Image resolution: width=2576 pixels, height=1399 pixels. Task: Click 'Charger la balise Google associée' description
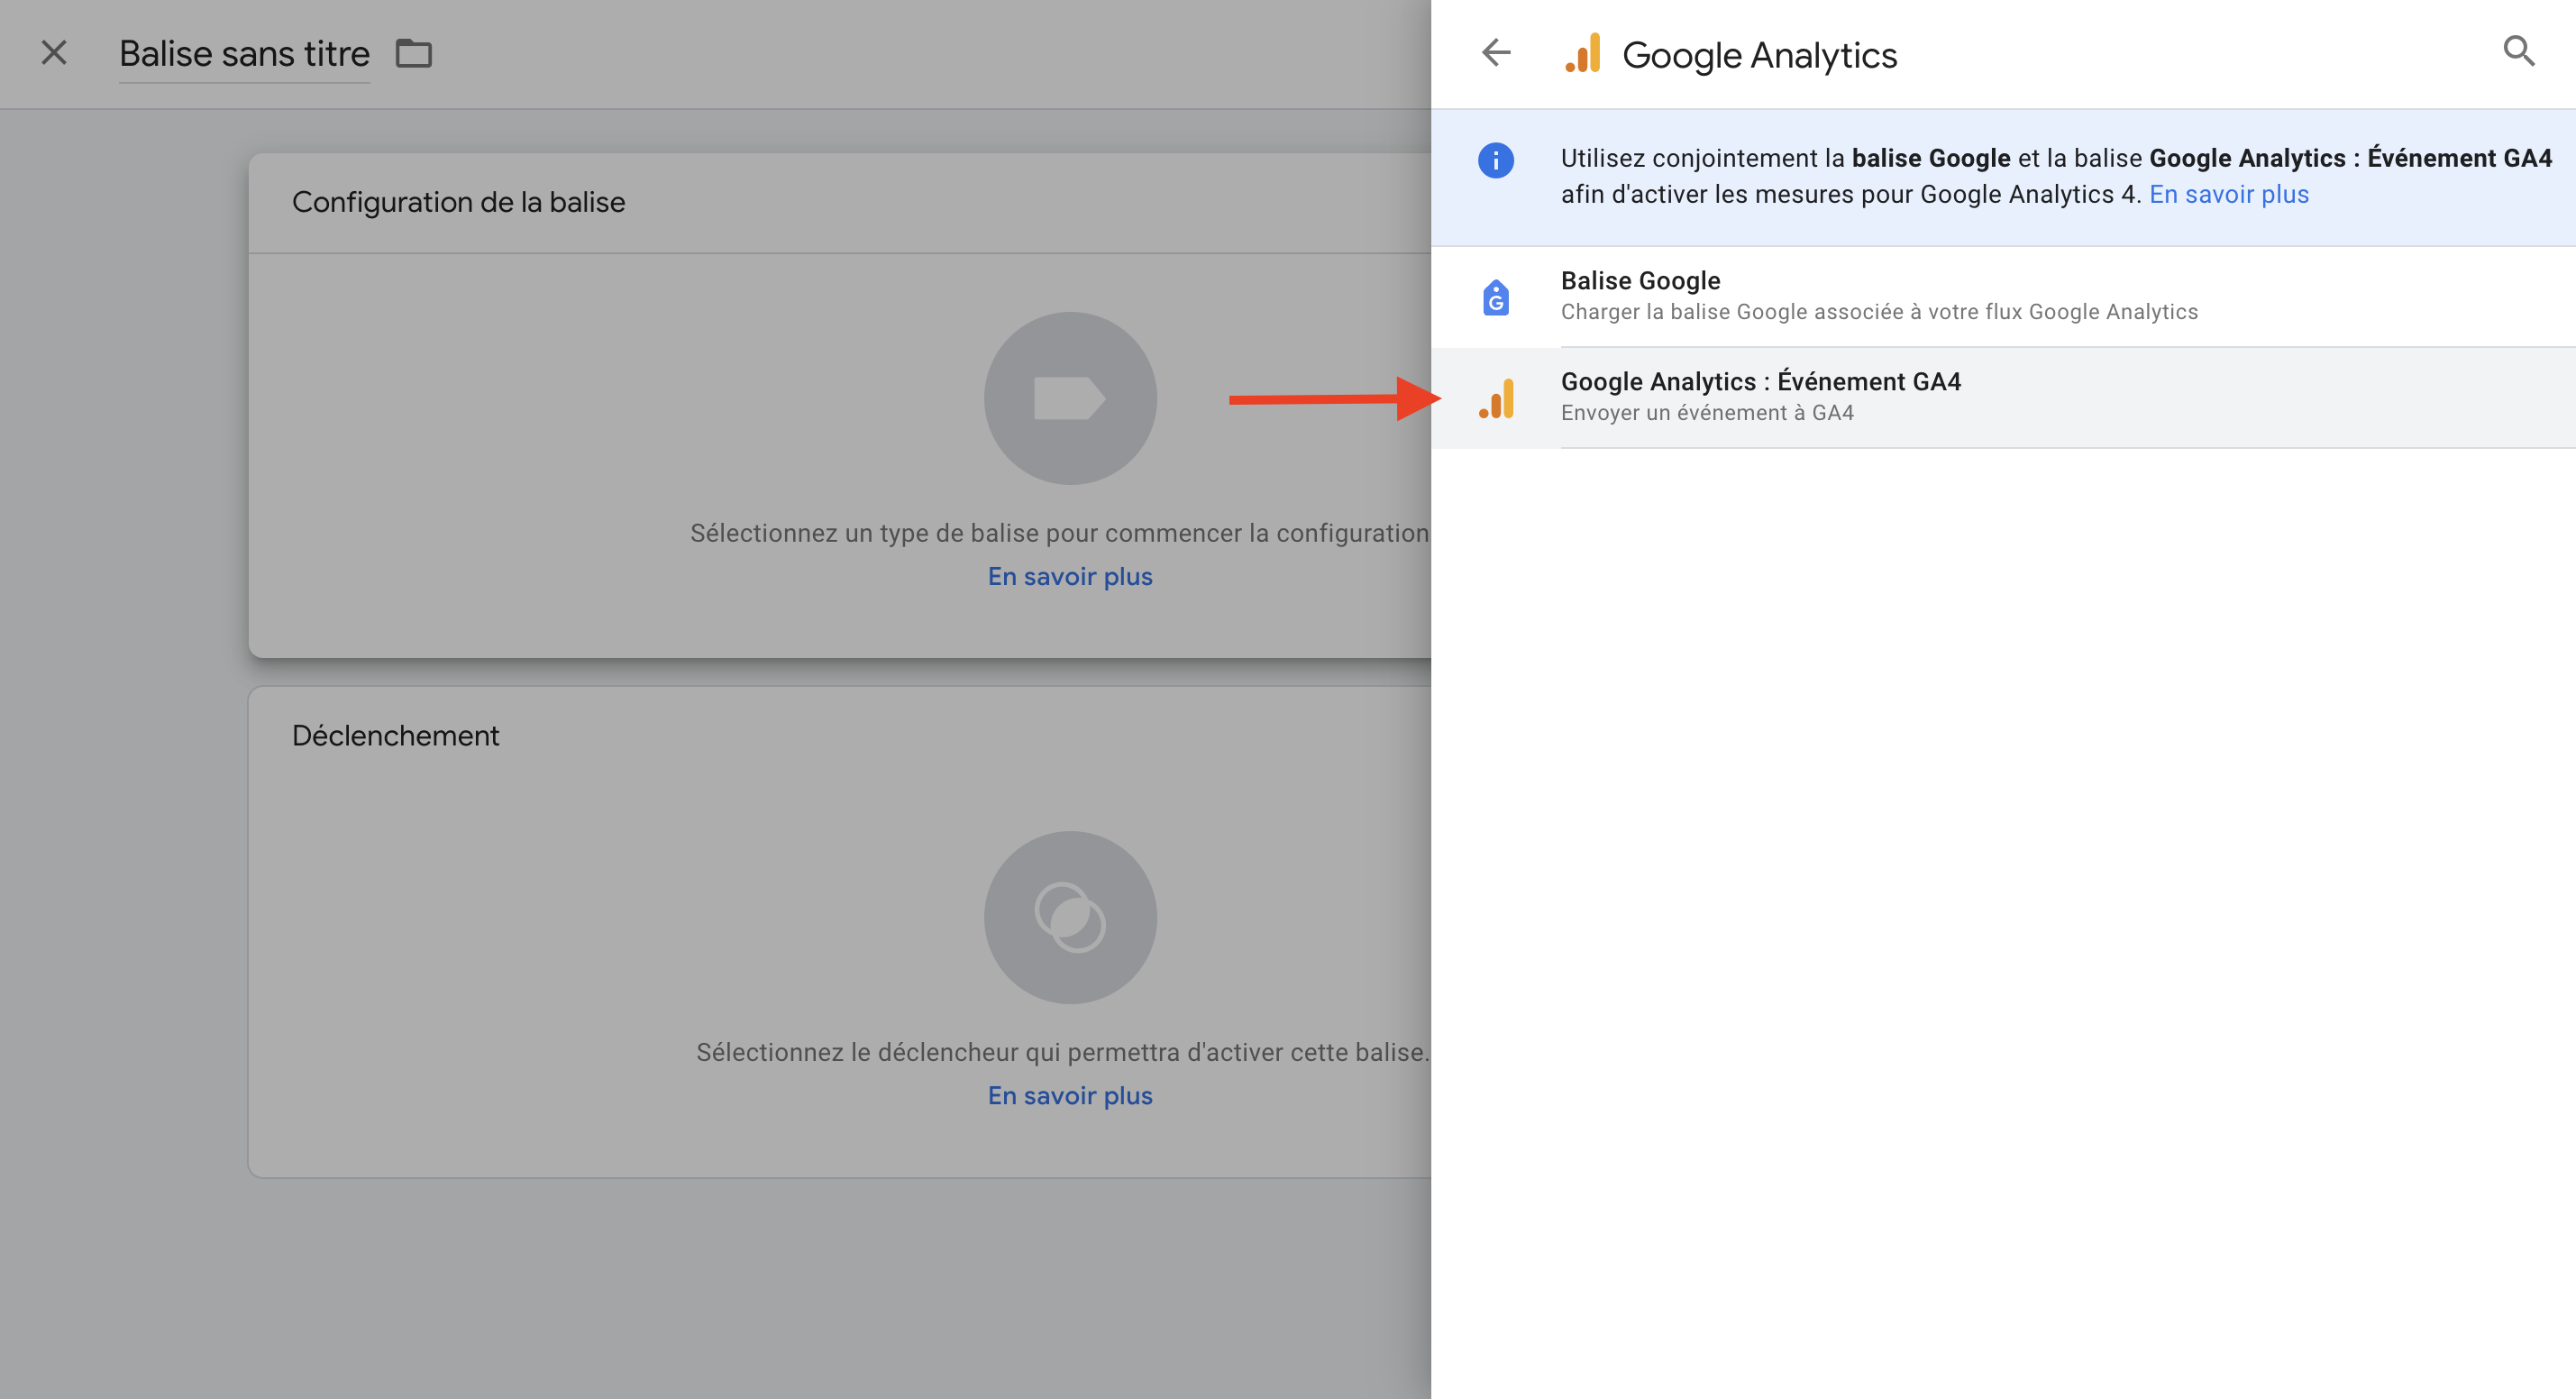point(1879,312)
